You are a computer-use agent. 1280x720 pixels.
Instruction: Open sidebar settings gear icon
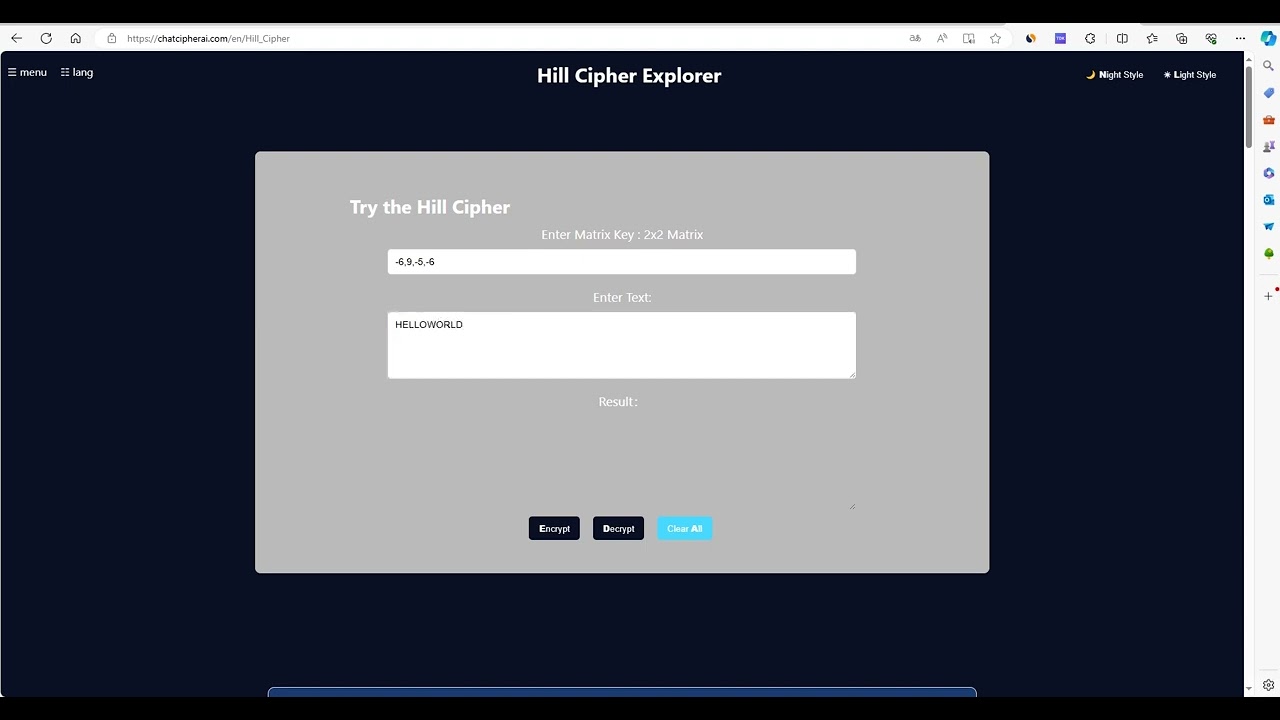1268,685
